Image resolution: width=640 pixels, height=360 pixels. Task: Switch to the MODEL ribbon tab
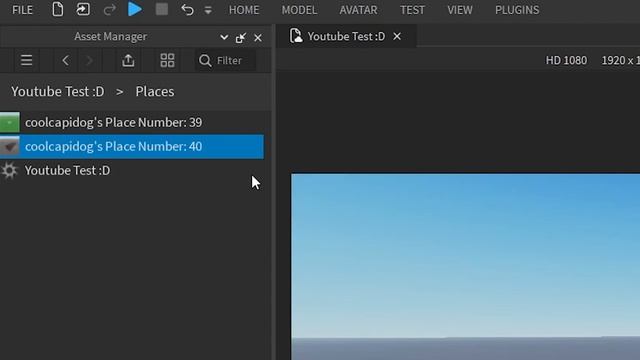[299, 10]
